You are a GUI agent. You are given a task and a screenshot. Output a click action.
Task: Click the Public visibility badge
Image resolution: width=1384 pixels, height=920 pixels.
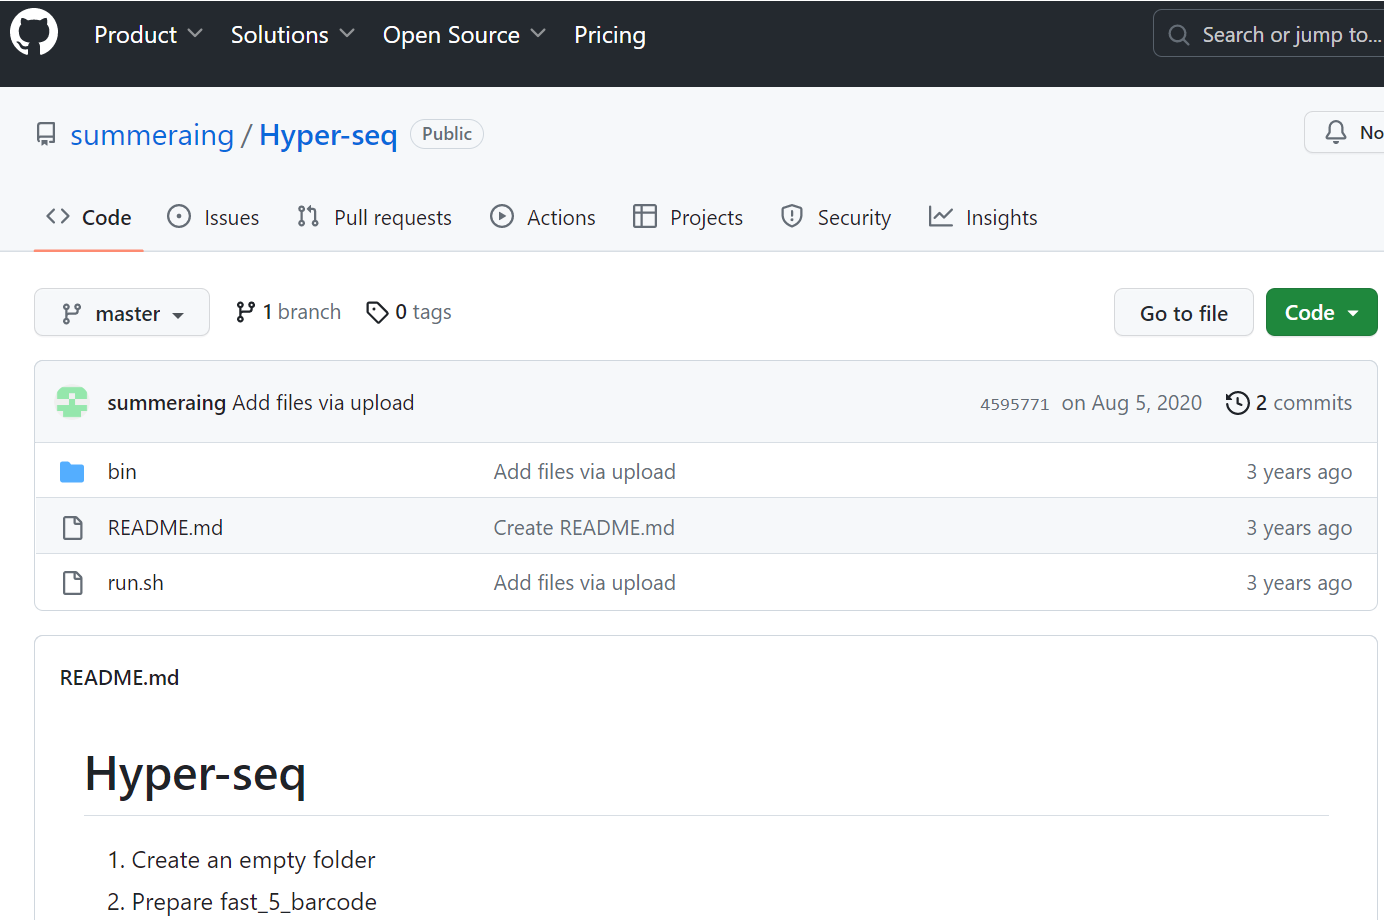[x=447, y=134]
